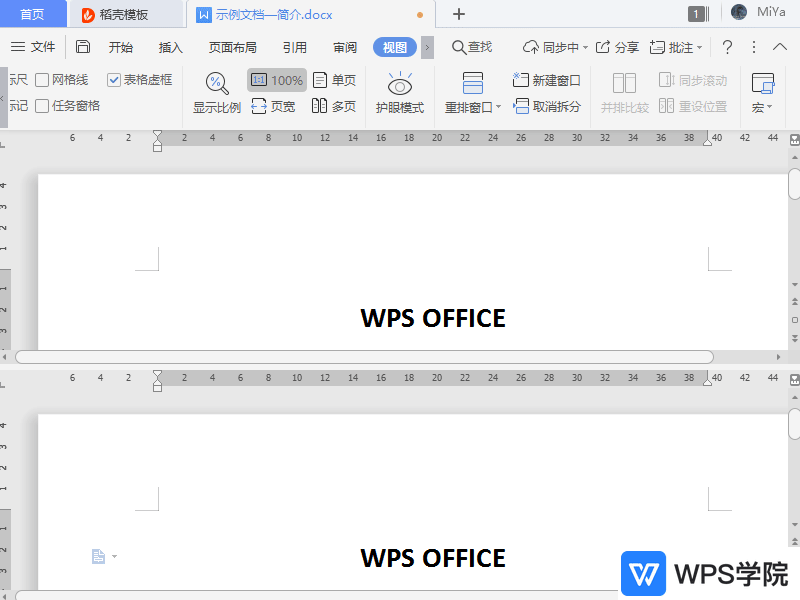Expand the 批注 comments dropdown
The height and width of the screenshot is (600, 800).
click(676, 47)
